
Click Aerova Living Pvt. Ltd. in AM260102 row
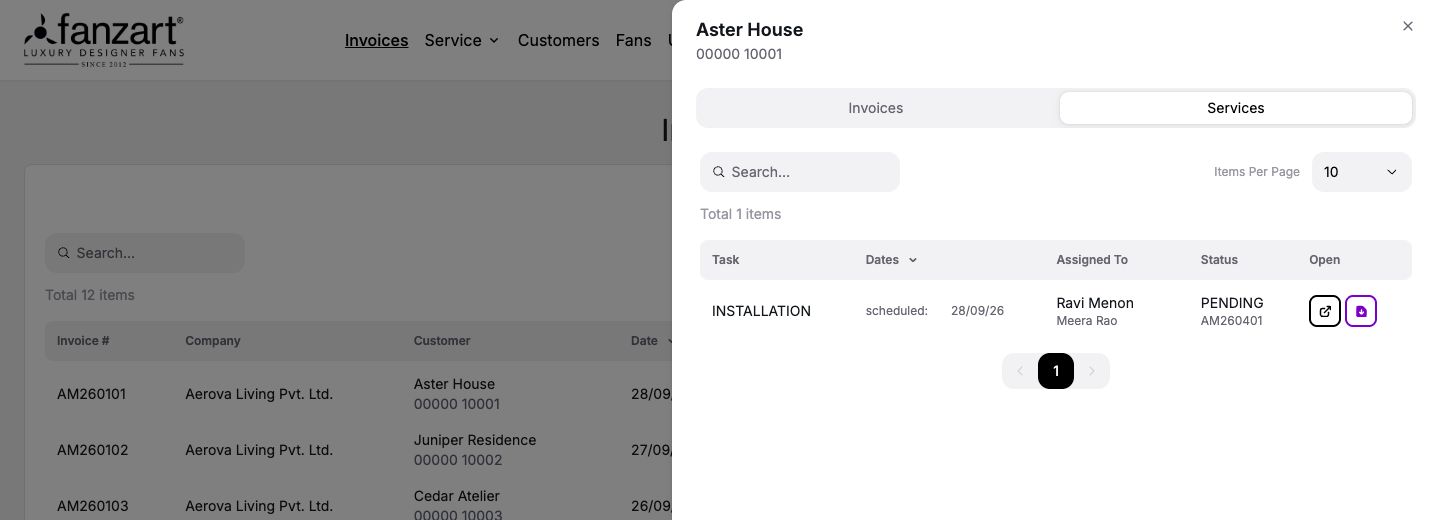(x=259, y=450)
